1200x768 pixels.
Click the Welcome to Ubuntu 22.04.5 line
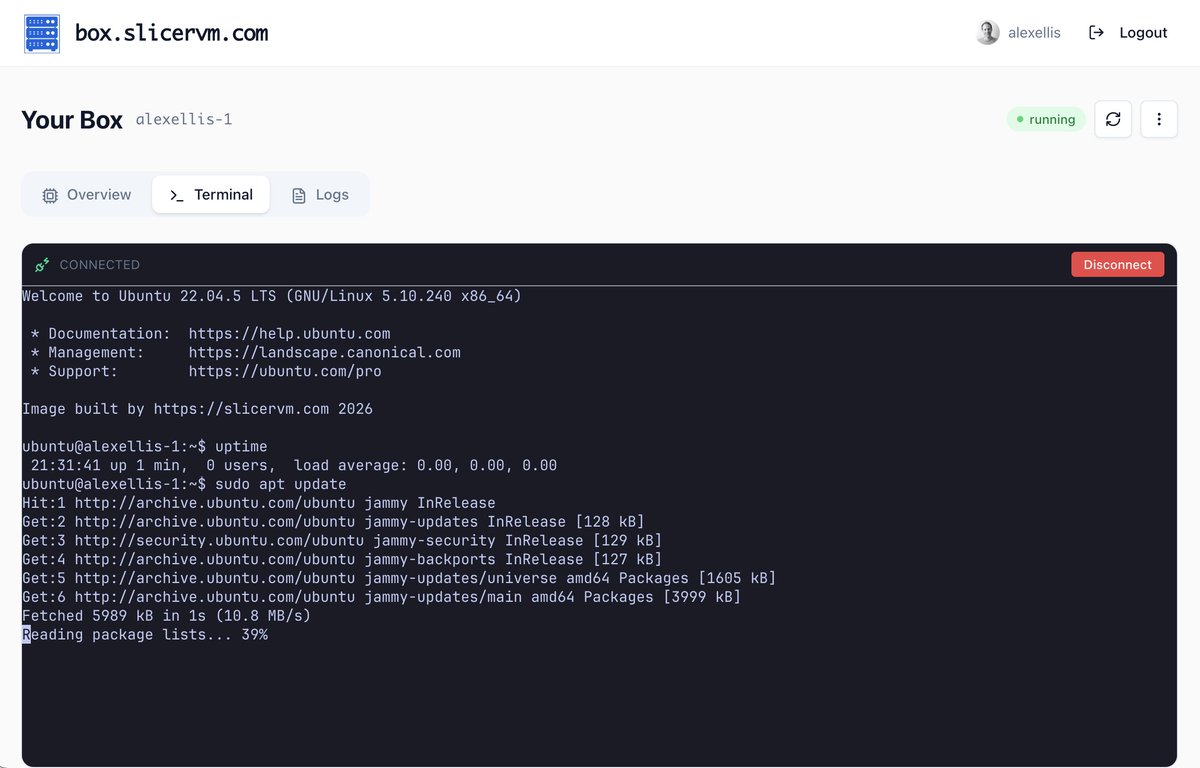[272, 296]
